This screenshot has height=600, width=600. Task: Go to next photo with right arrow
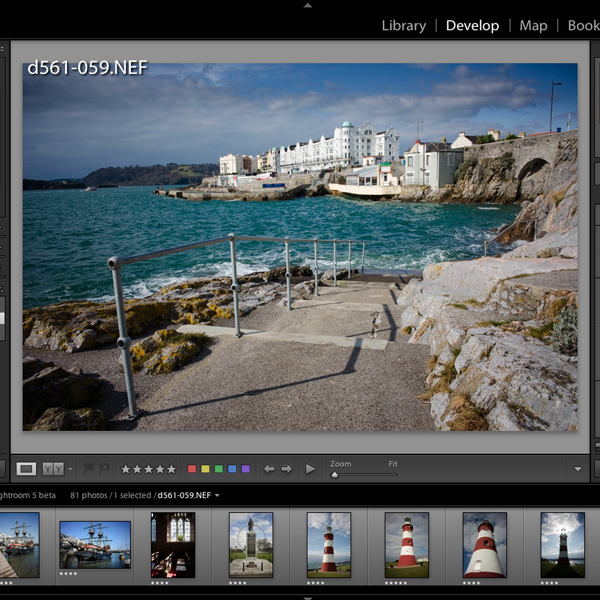coord(287,468)
